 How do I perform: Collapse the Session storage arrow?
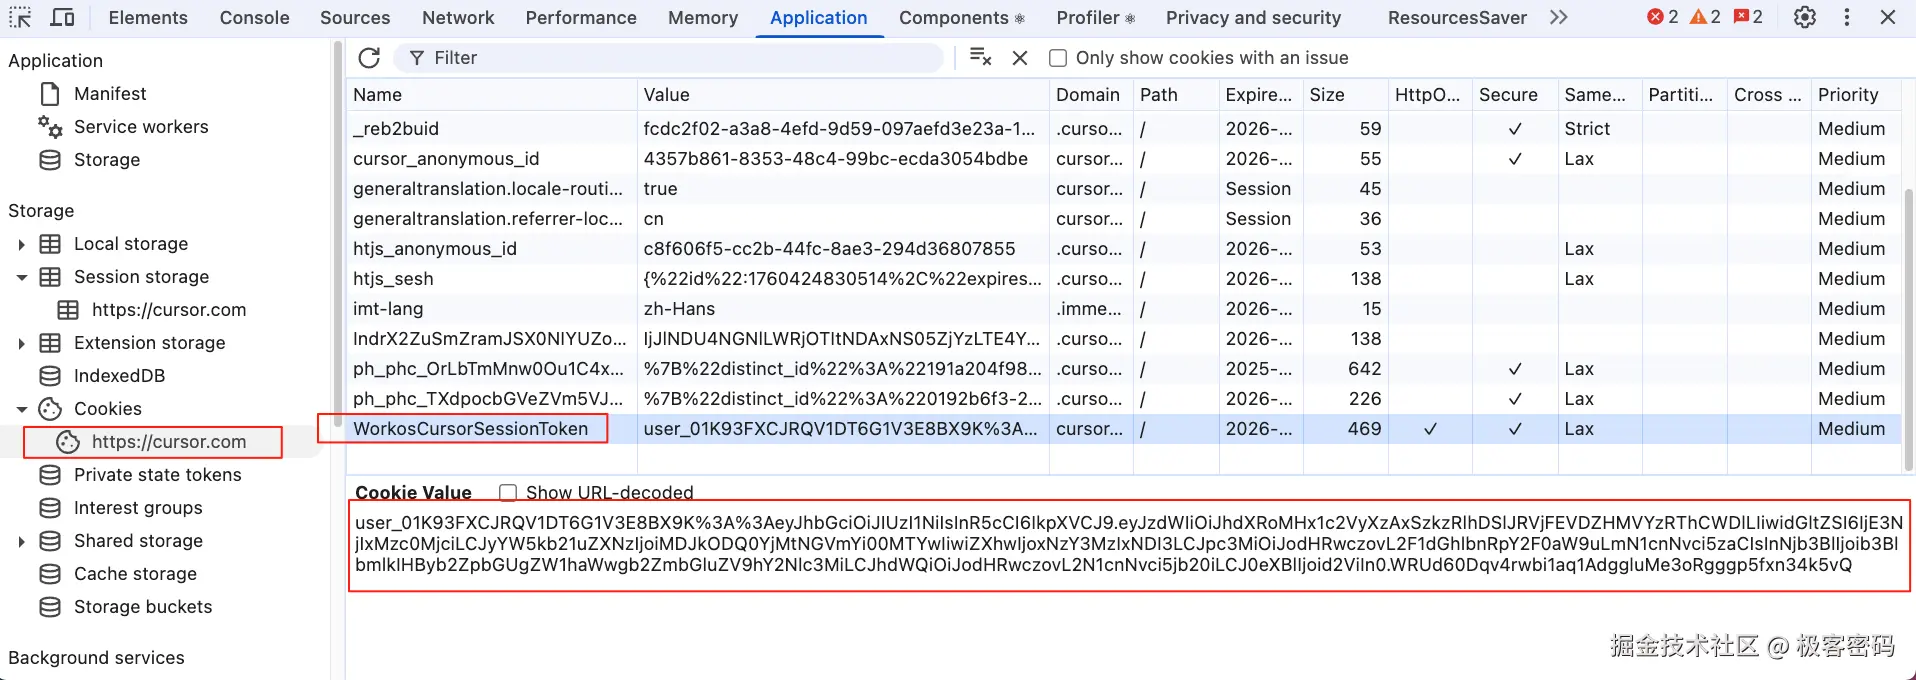[x=21, y=277]
